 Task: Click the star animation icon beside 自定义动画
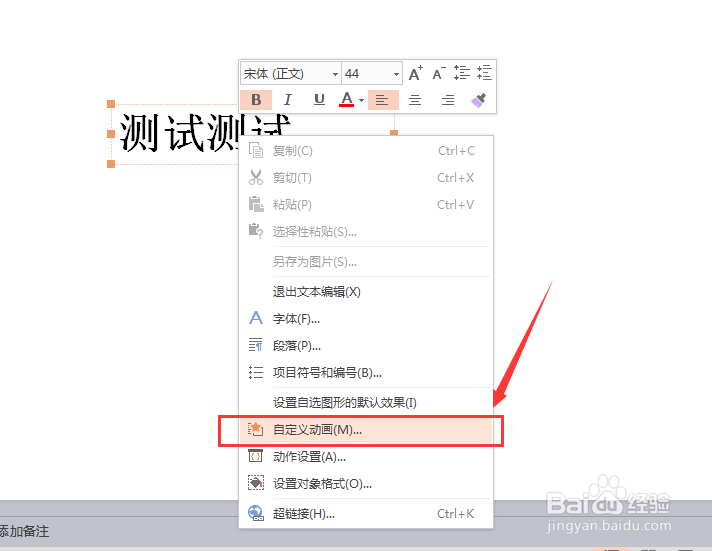coord(255,429)
